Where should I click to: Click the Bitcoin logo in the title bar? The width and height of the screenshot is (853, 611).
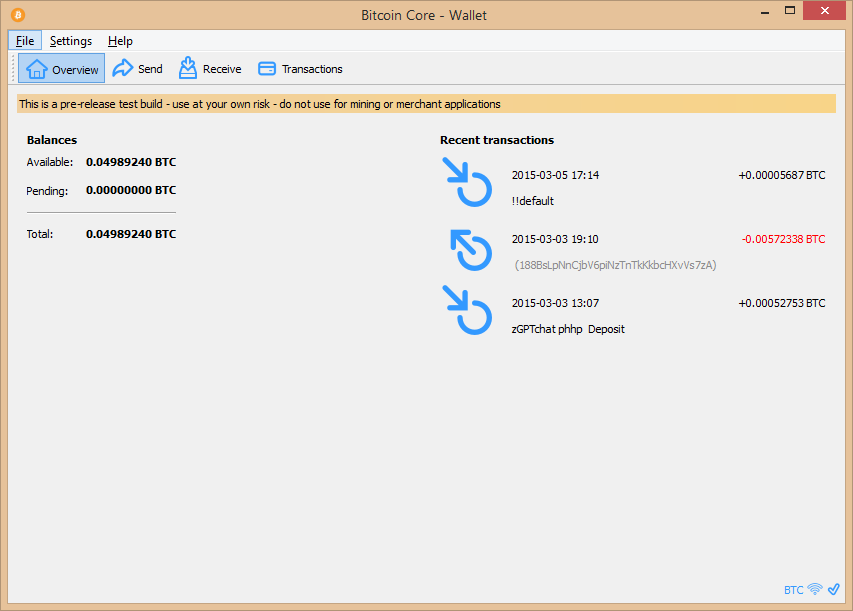point(18,15)
